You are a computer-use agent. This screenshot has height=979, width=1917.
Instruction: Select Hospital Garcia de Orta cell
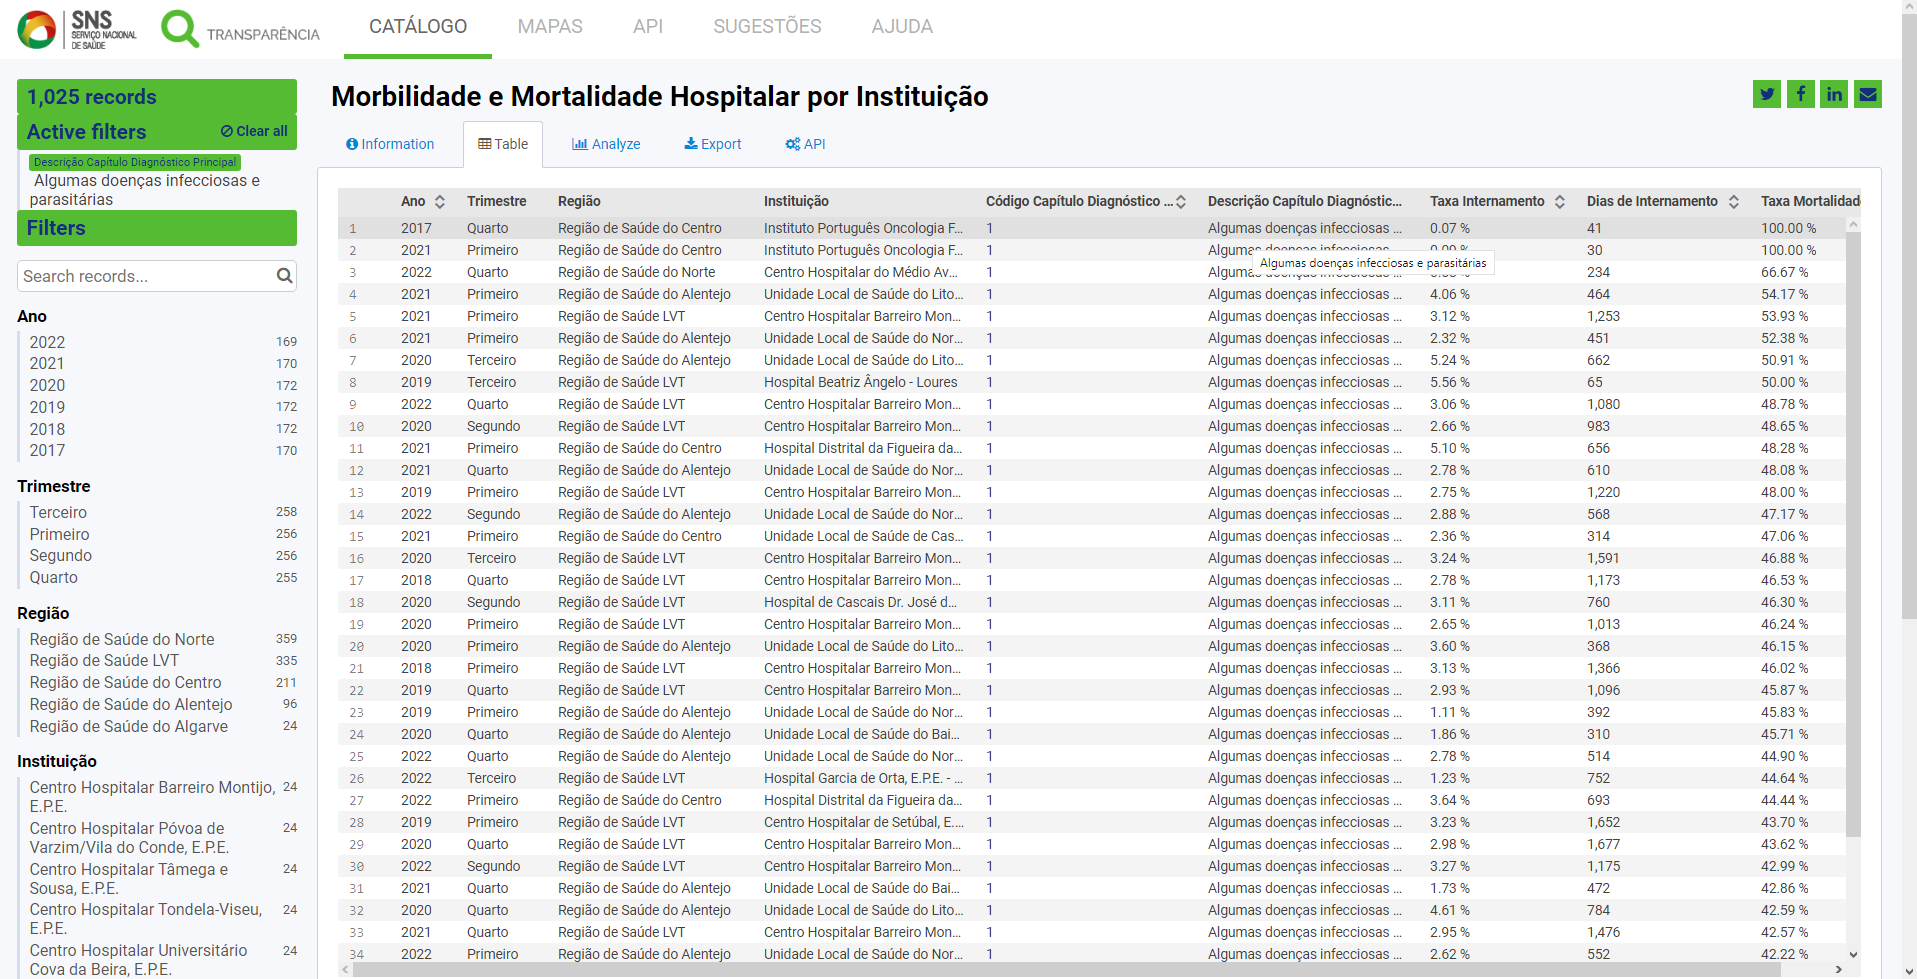click(x=863, y=778)
